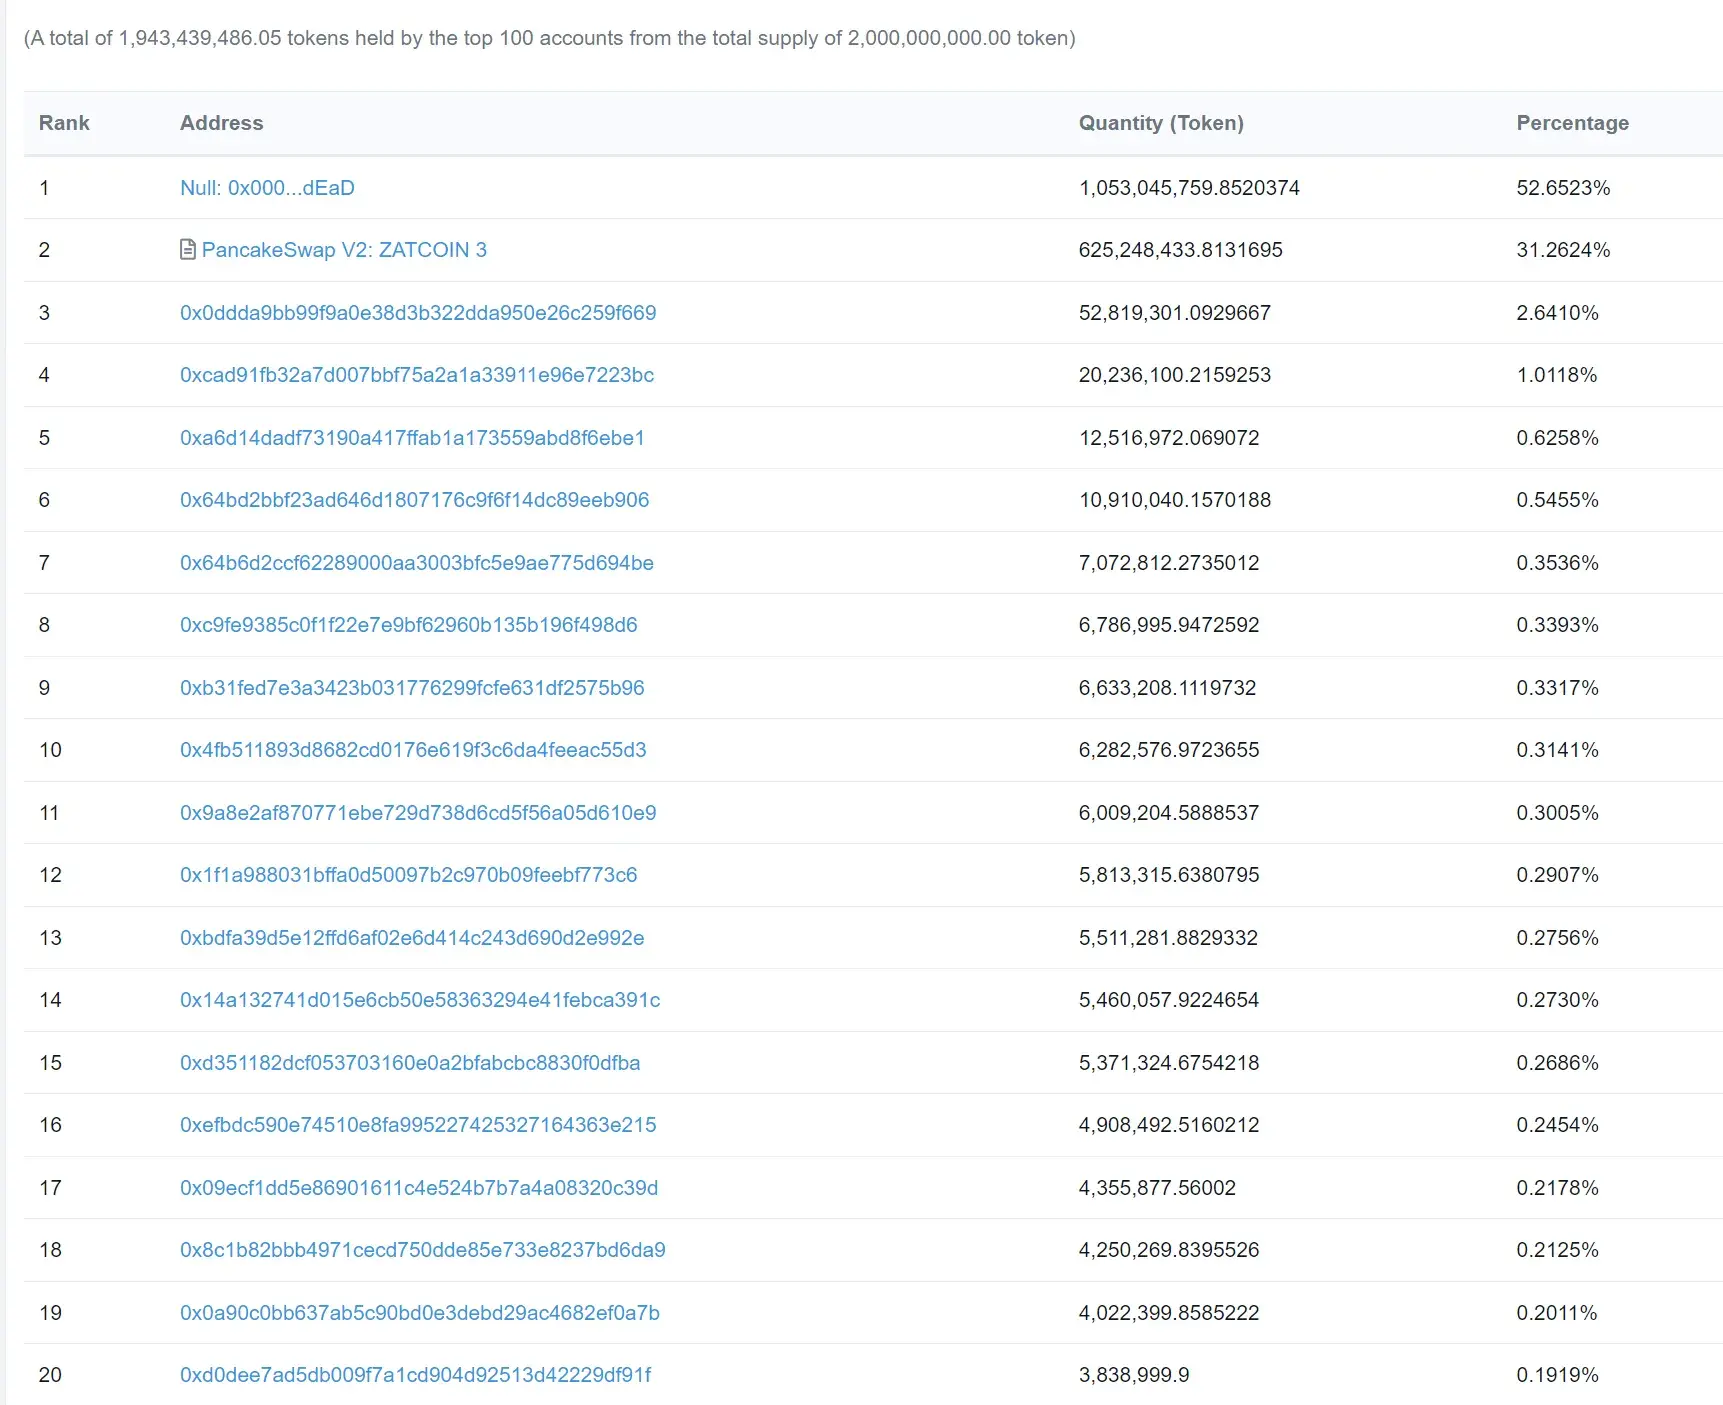Click the 52.6523% percentage value

(x=1563, y=188)
